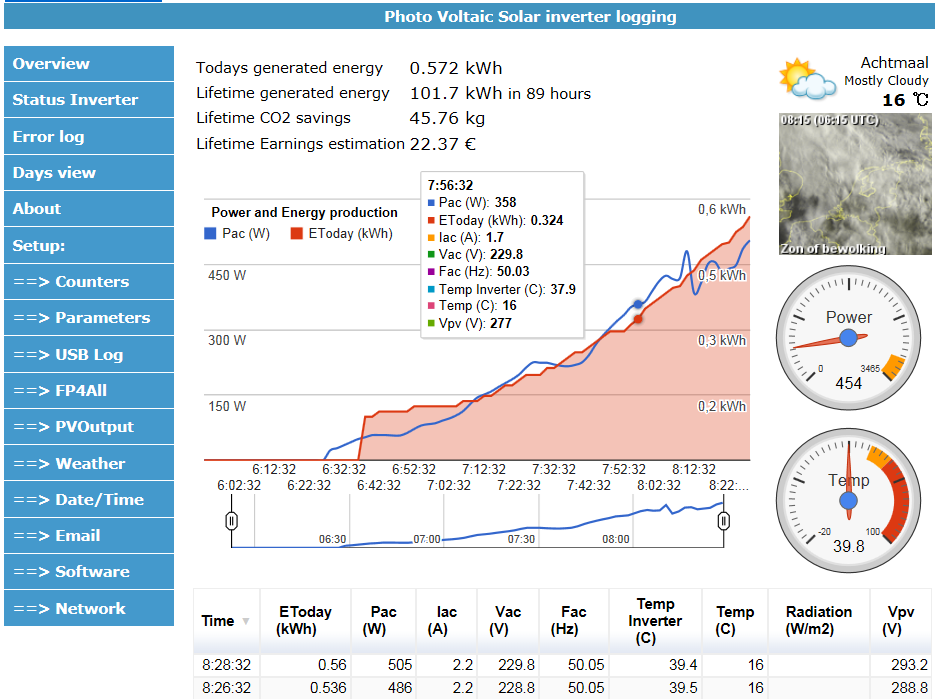Sort table by Vpv (V) column
949x699 pixels.
click(x=901, y=621)
